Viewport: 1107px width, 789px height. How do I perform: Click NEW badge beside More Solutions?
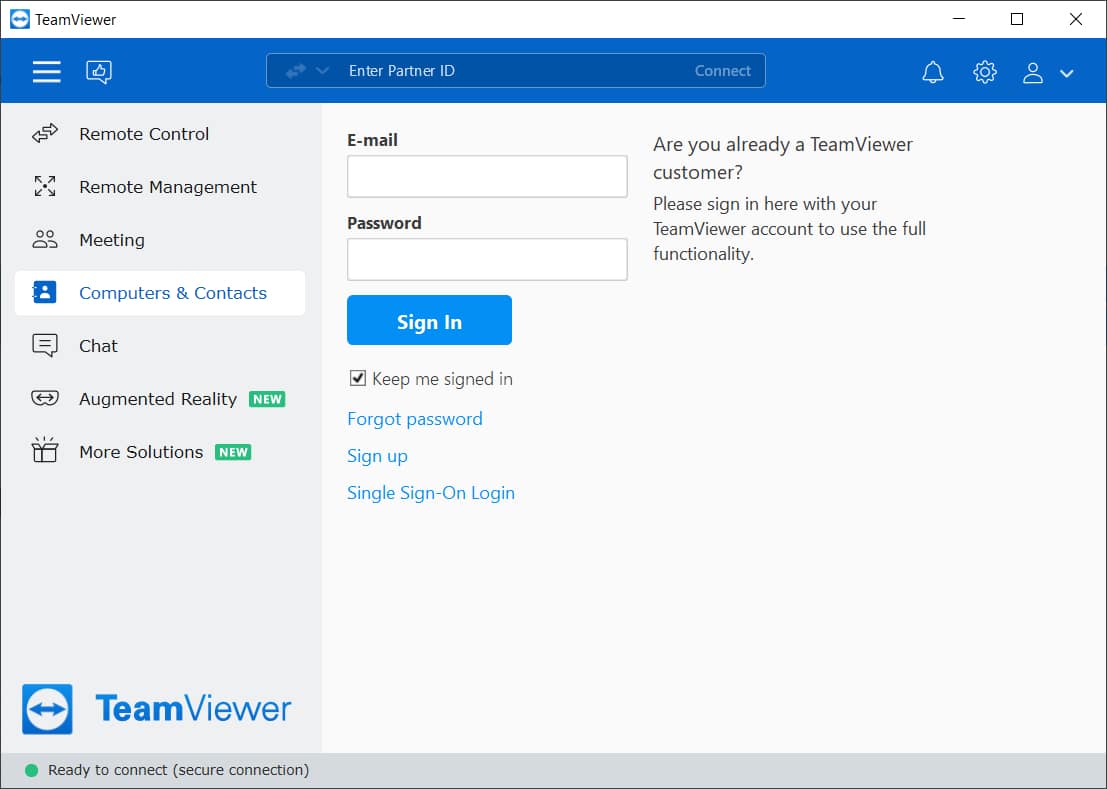[233, 452]
